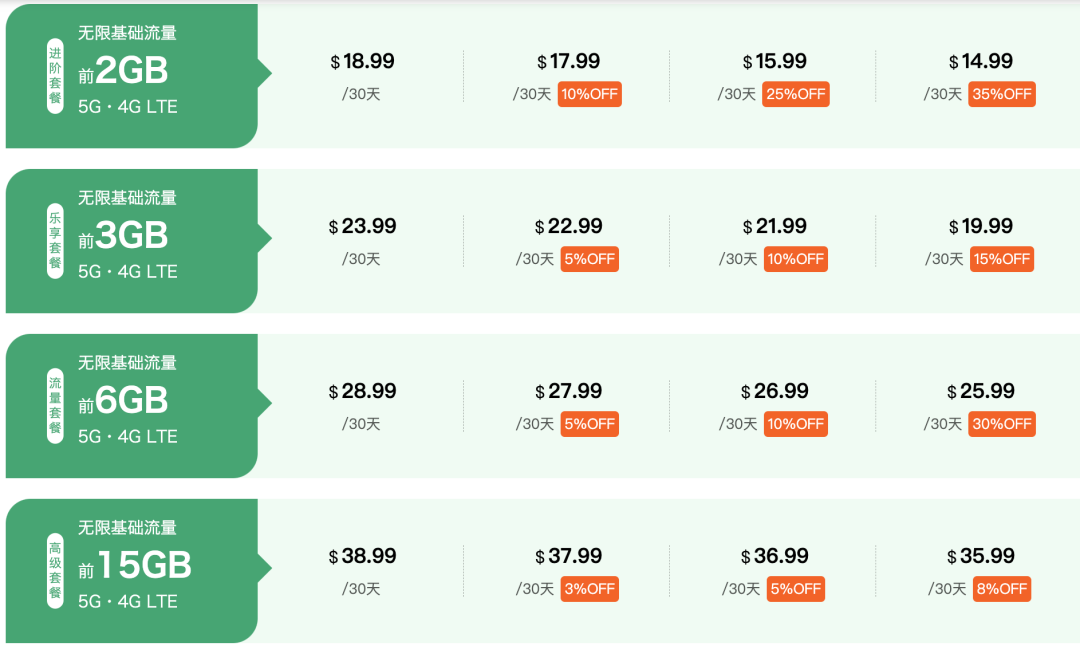
Task: Choose the 8%OFF discount badge
Action: (1002, 589)
